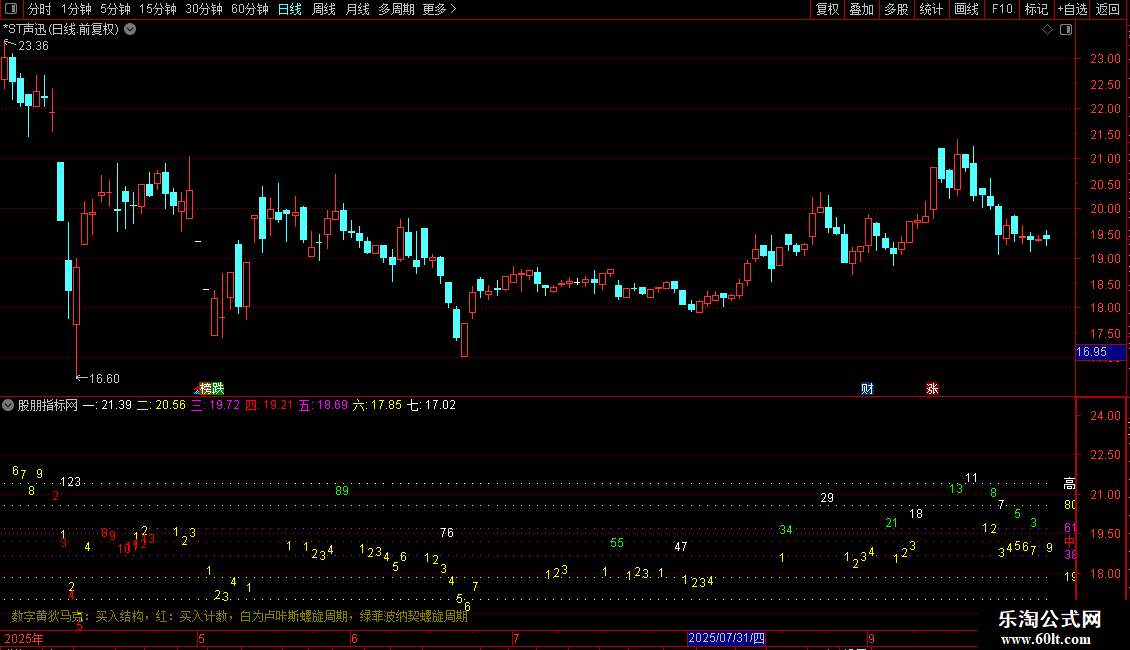This screenshot has width=1130, height=650.
Task: Select the 日线 daily chart tab
Action: click(290, 9)
